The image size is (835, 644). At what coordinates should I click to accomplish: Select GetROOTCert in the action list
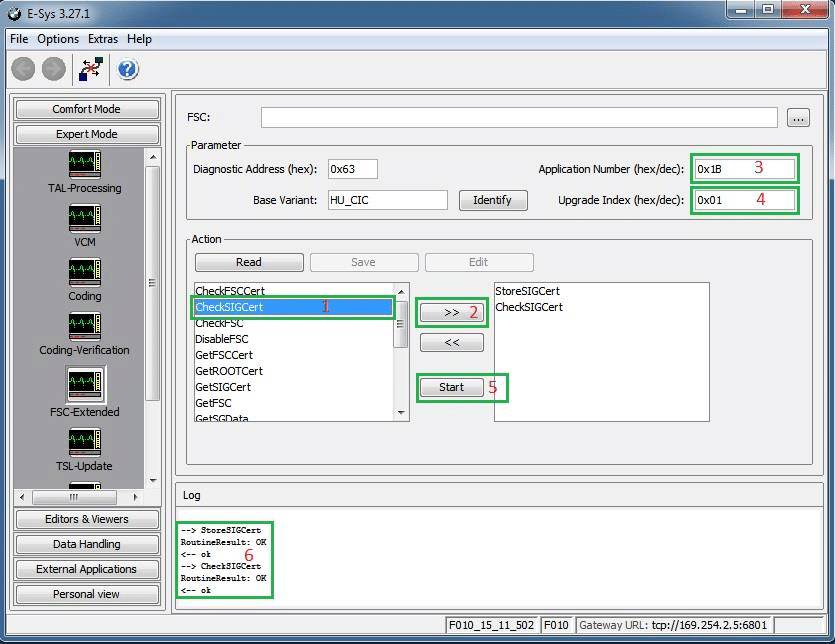coord(228,371)
